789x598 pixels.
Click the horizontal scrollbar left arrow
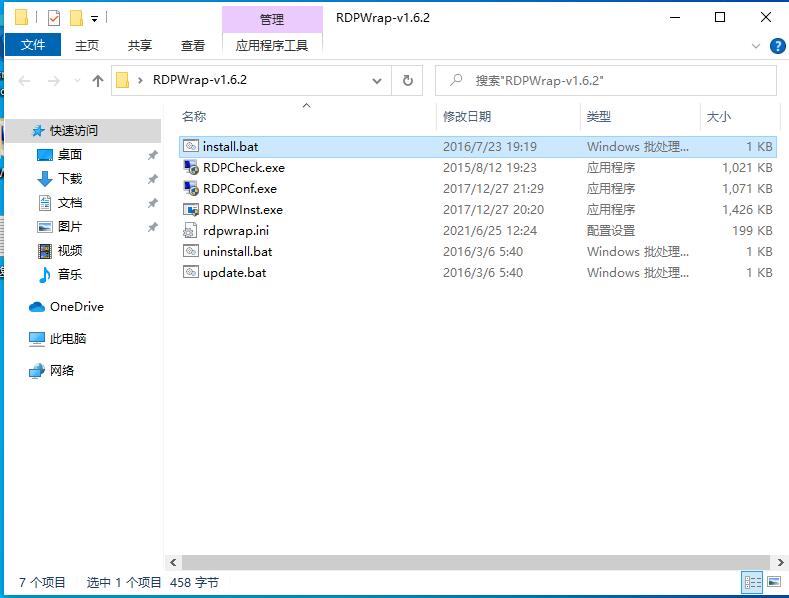click(173, 562)
